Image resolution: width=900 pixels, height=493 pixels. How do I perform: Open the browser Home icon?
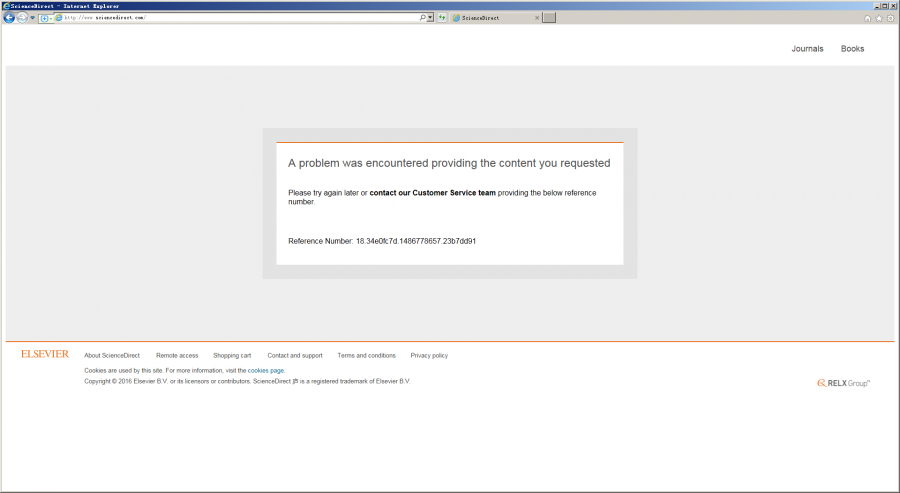tap(867, 18)
